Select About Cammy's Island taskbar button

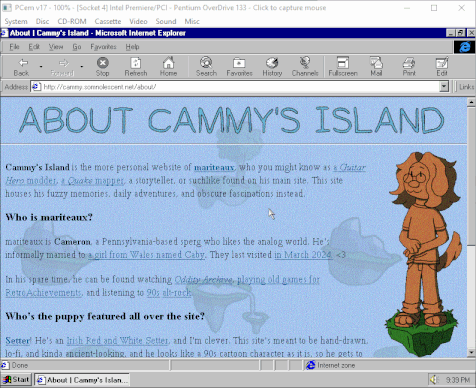click(82, 380)
